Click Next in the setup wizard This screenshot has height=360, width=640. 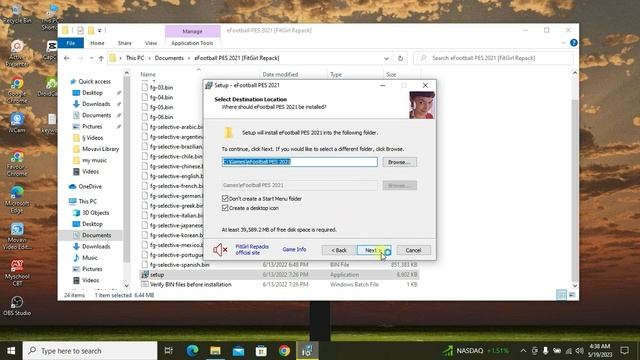click(x=373, y=250)
